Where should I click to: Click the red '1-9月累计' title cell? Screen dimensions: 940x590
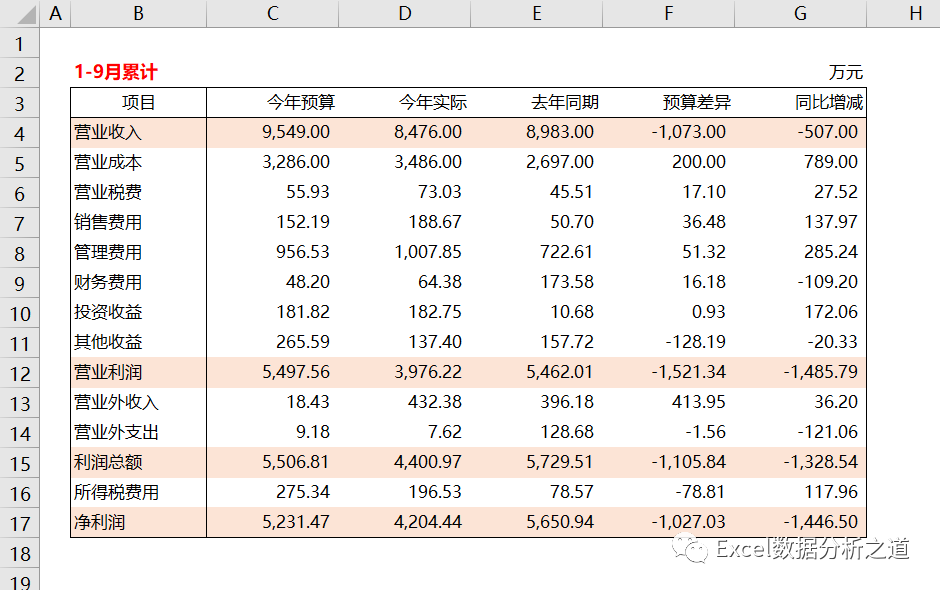[138, 73]
